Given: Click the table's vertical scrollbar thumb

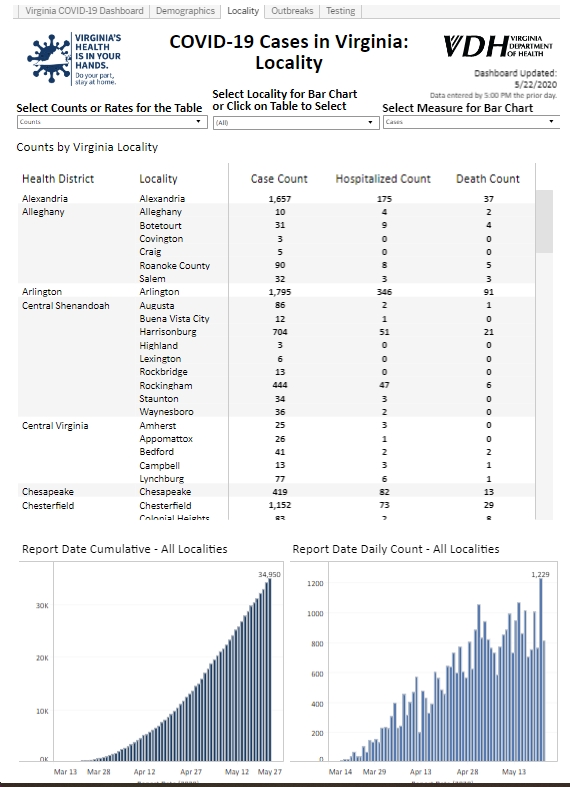Looking at the screenshot, I should coord(544,221).
